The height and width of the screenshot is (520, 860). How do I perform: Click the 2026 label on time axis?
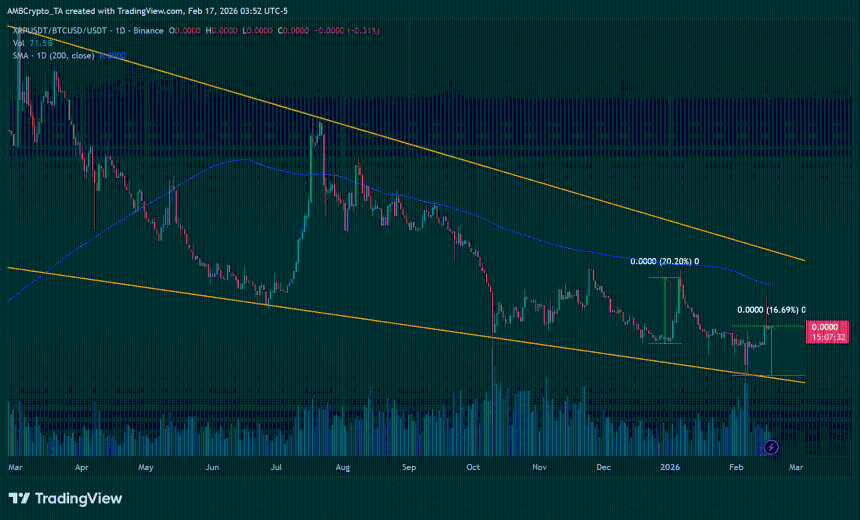(x=670, y=467)
